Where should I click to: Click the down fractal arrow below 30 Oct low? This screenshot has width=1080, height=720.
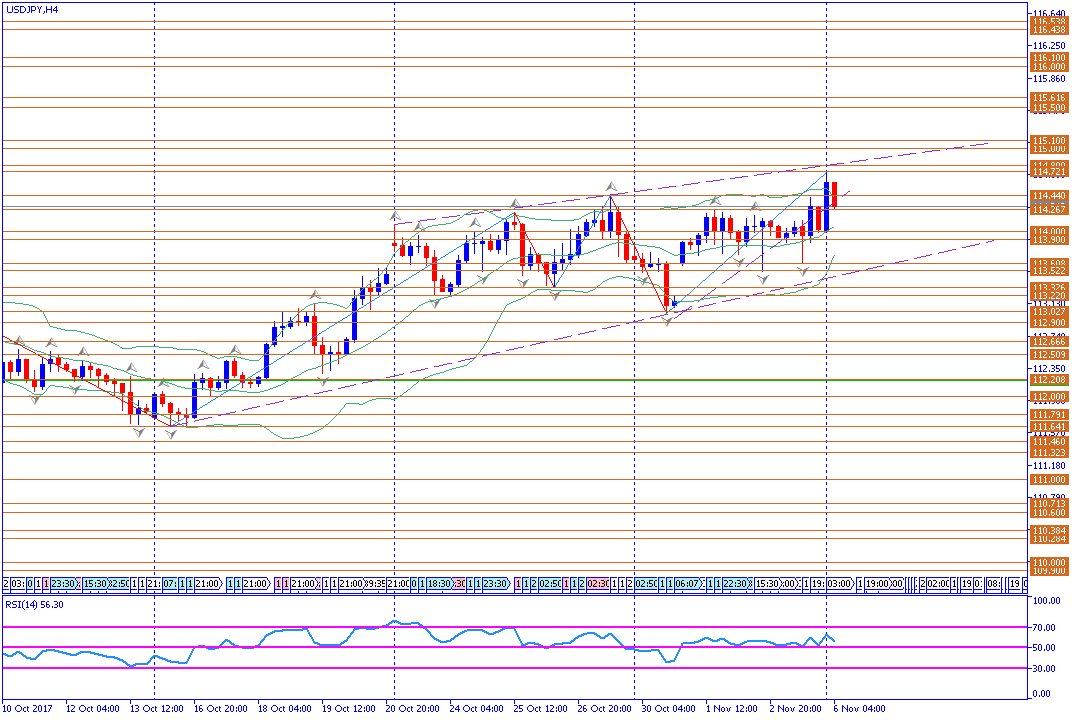pyautogui.click(x=667, y=320)
